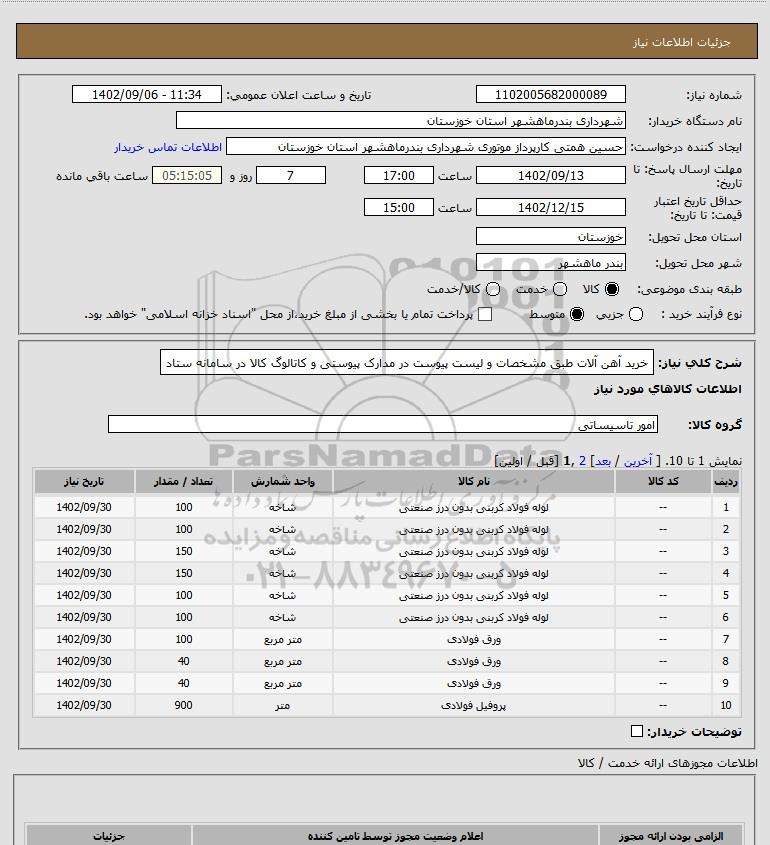The height and width of the screenshot is (845, 770).
Task: Select row 1 item name لوله فولاد کربنی
Action: coord(474,507)
